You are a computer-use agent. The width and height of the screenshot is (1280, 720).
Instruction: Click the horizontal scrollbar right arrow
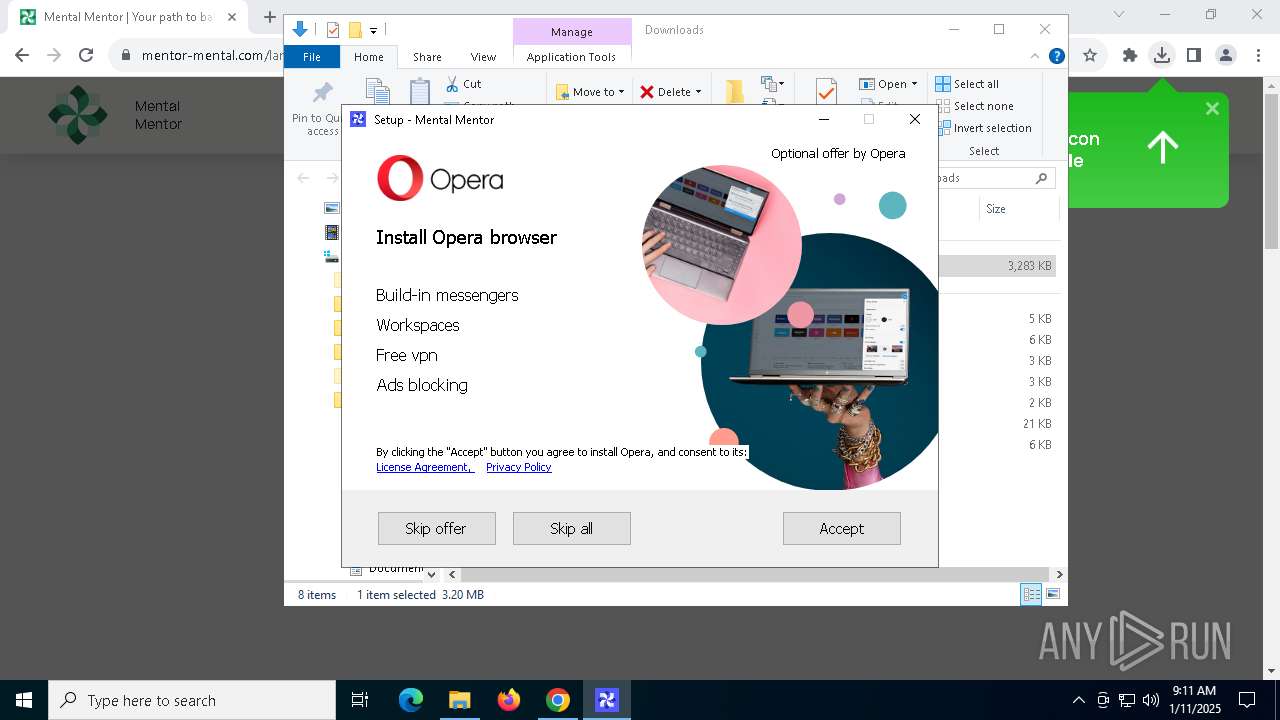pyautogui.click(x=1059, y=574)
